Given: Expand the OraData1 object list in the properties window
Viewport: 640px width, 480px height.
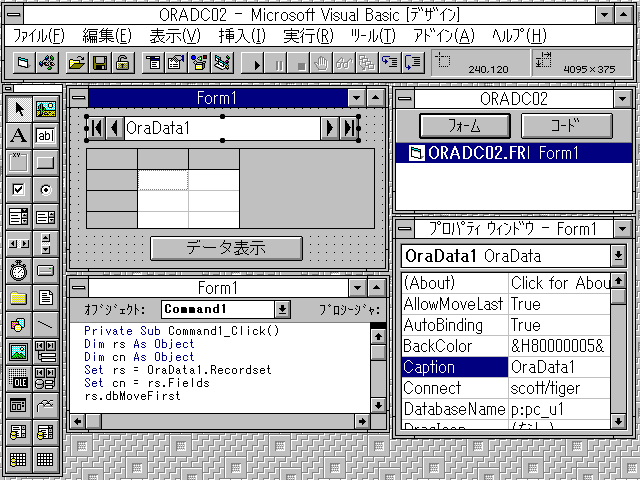Looking at the screenshot, I should click(x=619, y=255).
